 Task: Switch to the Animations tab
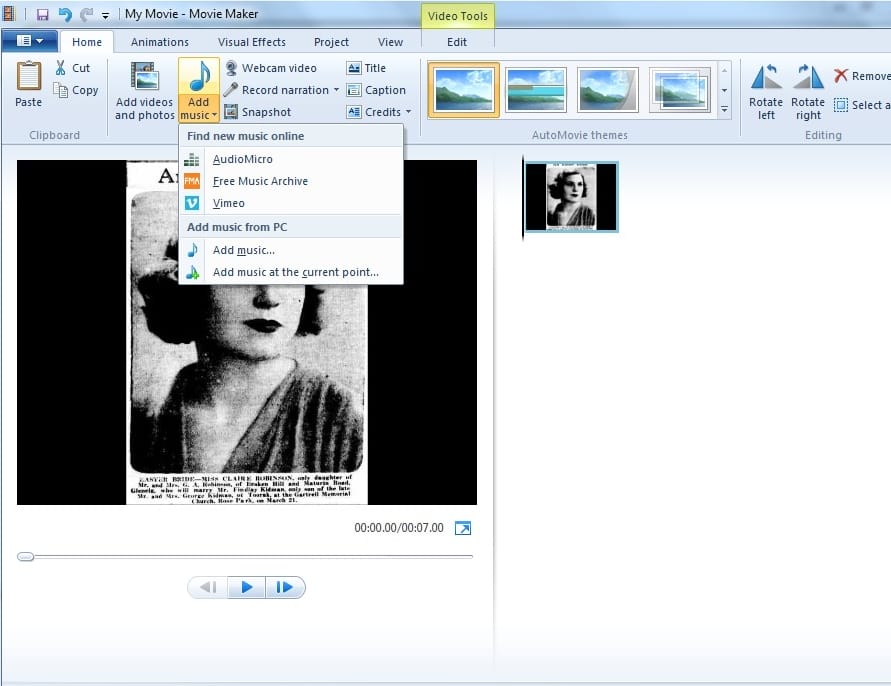[159, 42]
